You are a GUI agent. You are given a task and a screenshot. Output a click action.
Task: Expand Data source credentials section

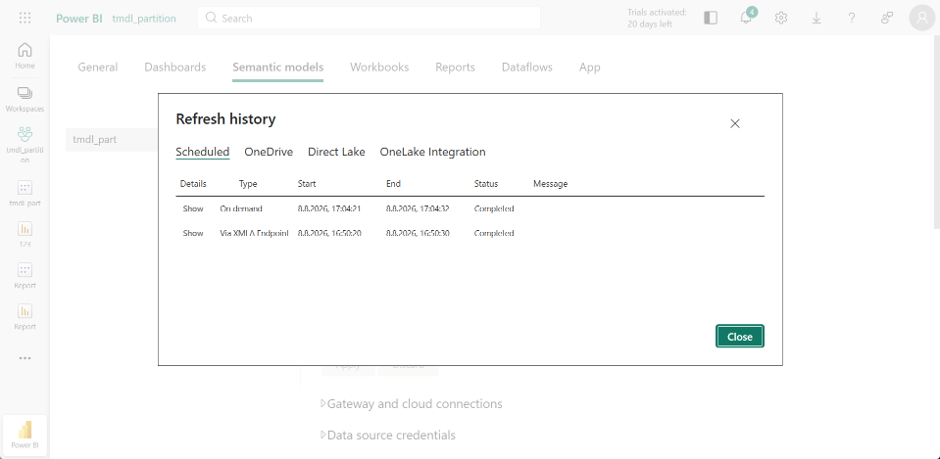click(x=388, y=435)
